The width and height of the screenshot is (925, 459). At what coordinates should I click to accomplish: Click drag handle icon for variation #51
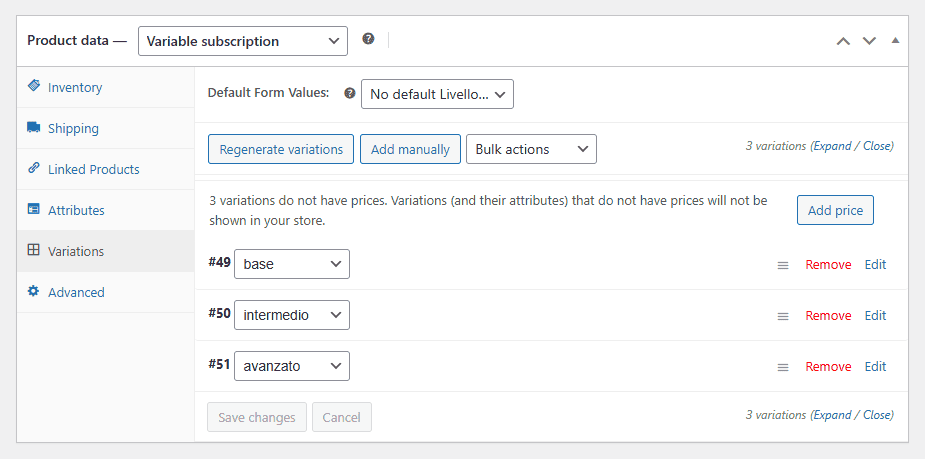783,368
